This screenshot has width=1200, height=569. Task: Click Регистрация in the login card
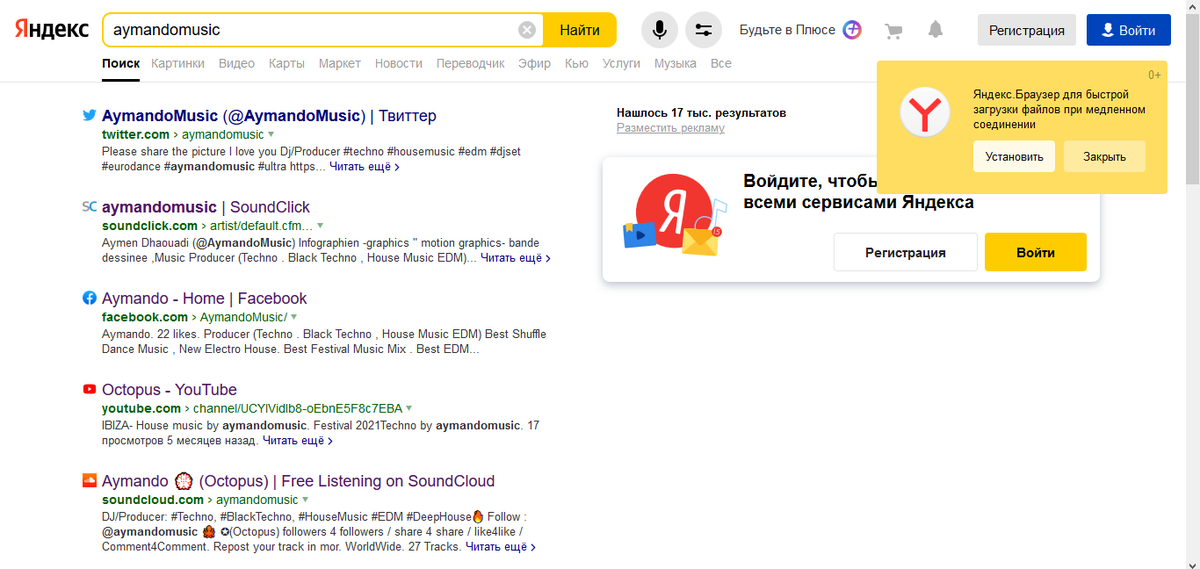pyautogui.click(x=905, y=252)
